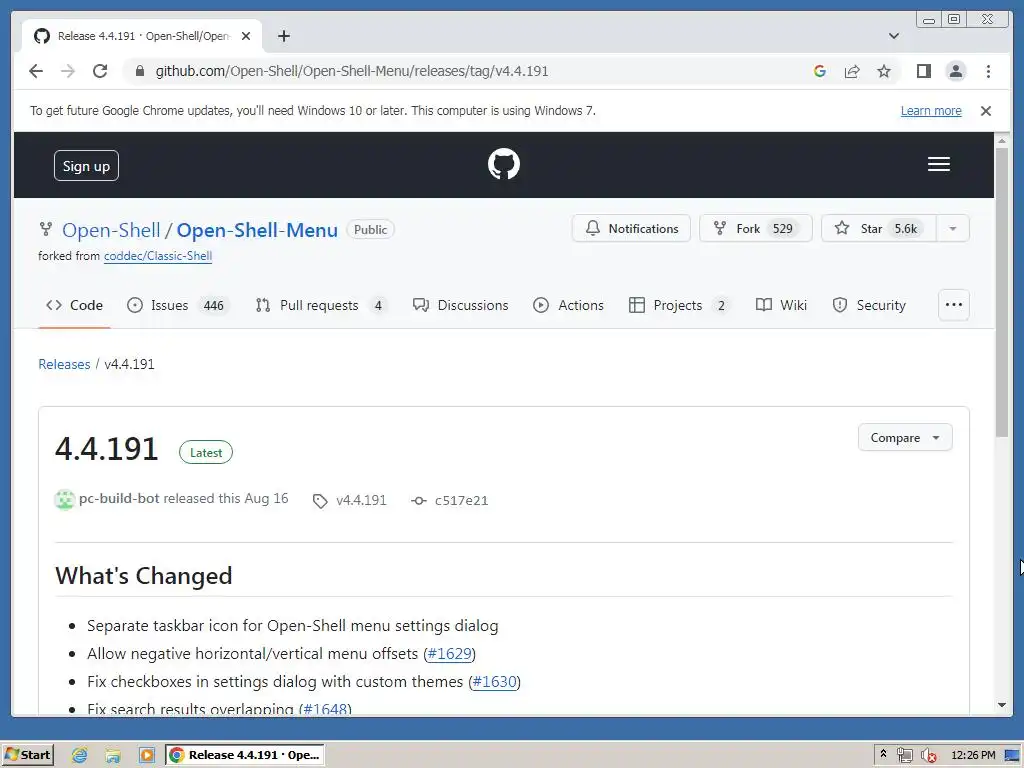This screenshot has height=768, width=1024.
Task: Open the Open-Shell-Menu repository link
Action: pyautogui.click(x=257, y=230)
